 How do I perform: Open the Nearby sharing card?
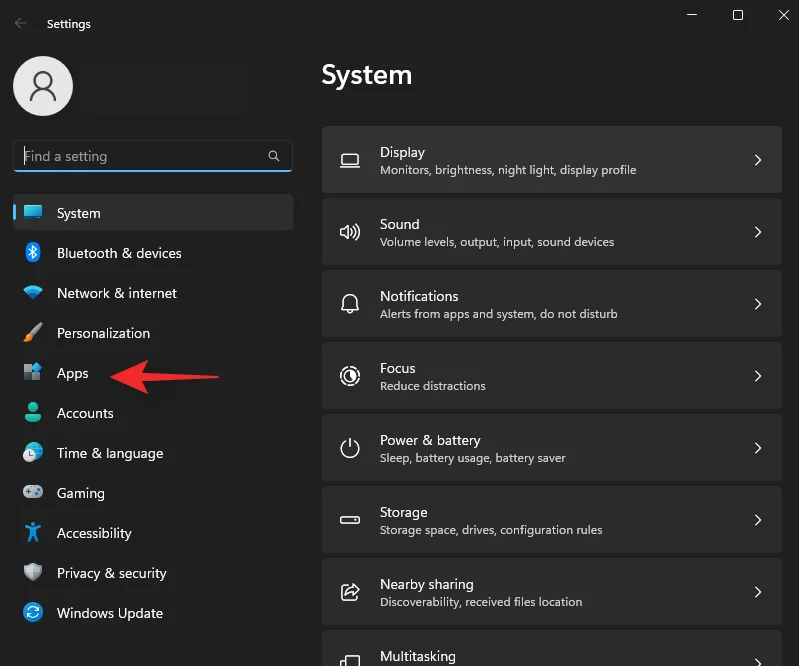tap(552, 591)
